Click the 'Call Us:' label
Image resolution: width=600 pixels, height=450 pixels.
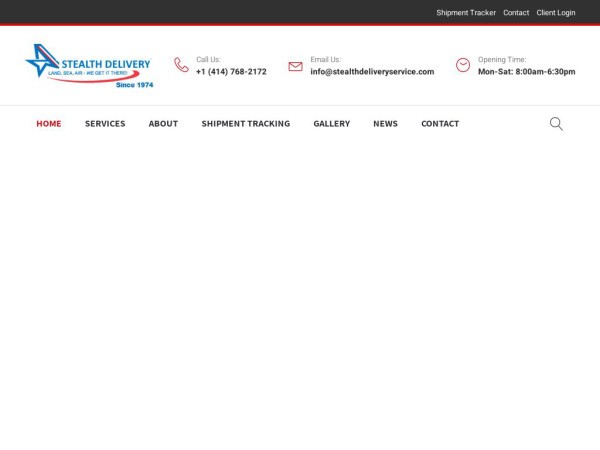point(209,59)
